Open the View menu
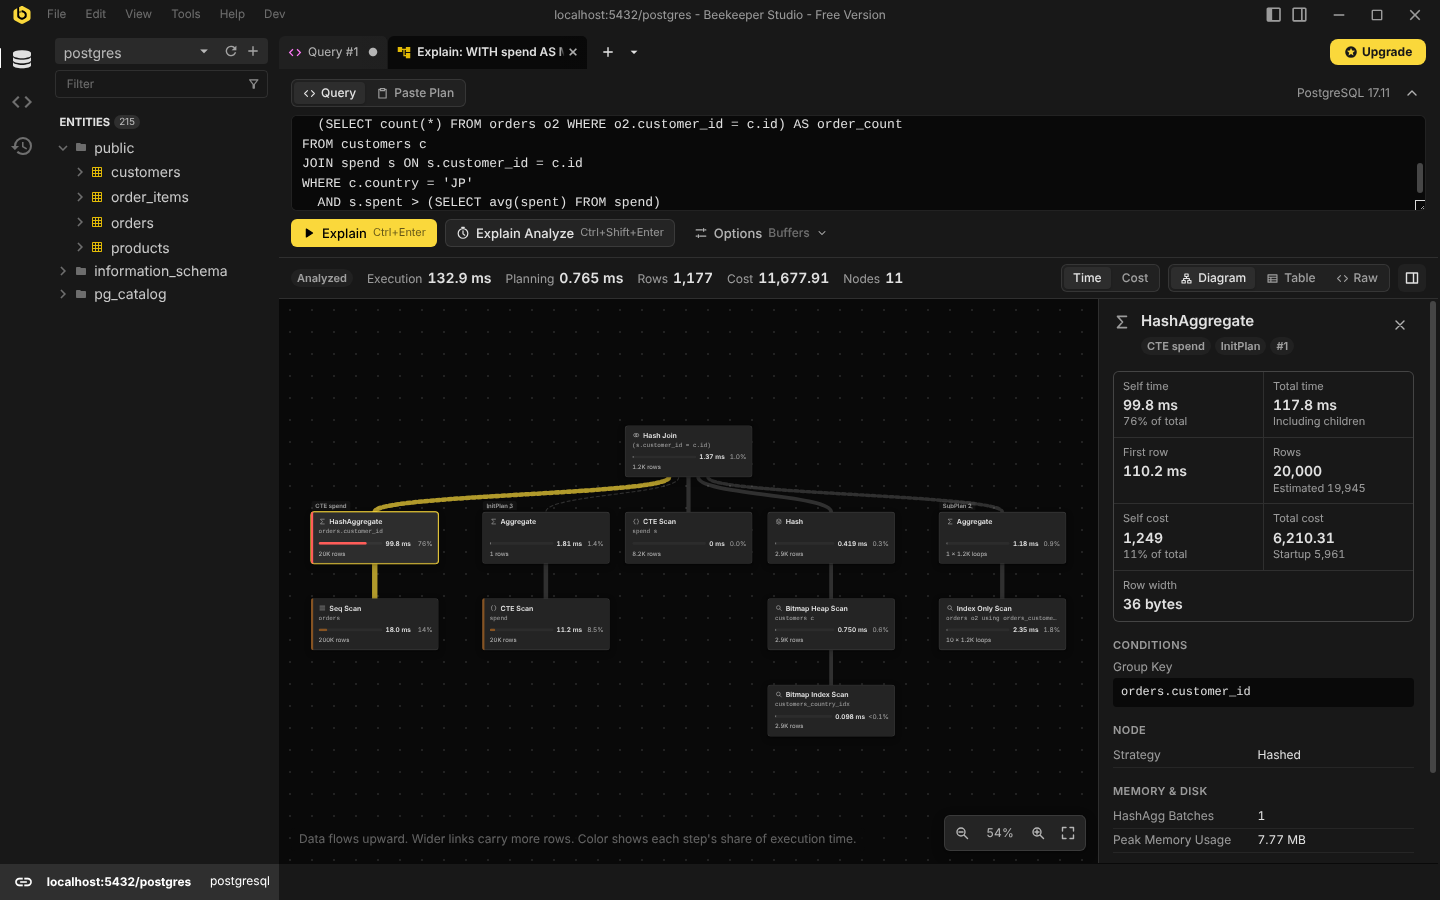The height and width of the screenshot is (900, 1440). click(x=139, y=14)
